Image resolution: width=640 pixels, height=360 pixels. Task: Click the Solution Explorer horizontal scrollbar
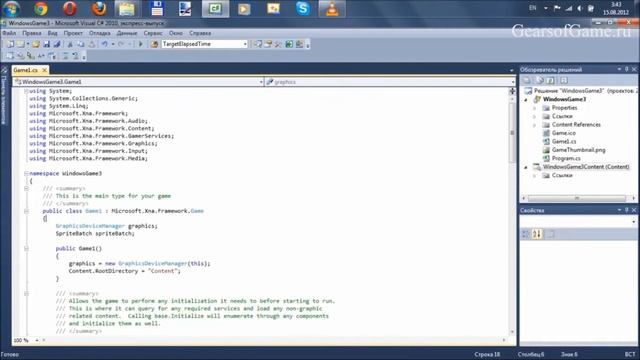click(x=577, y=198)
